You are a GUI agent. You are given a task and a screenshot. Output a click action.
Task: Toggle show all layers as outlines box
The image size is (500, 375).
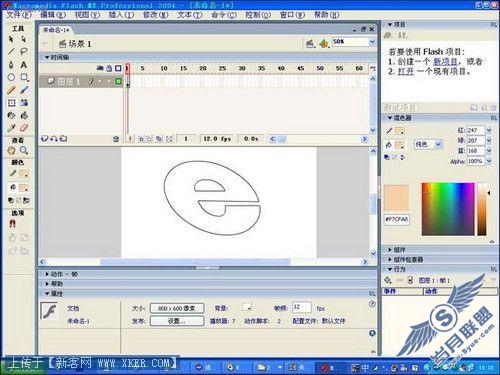click(118, 68)
